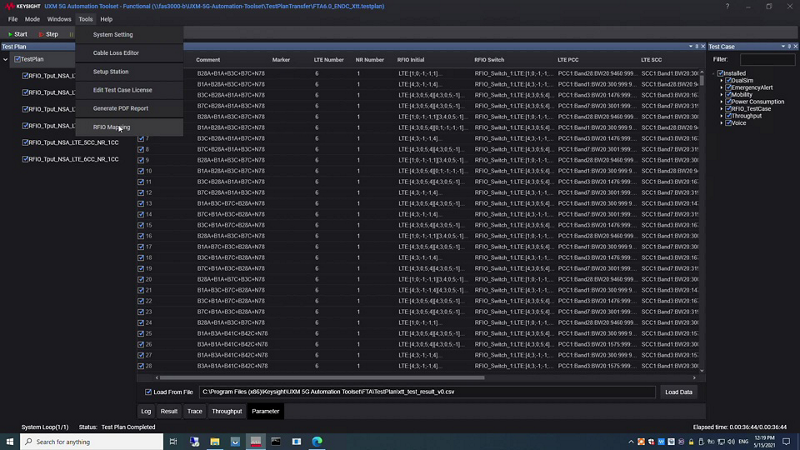The width and height of the screenshot is (800, 450).
Task: Click the Search for anything box
Action: (x=92, y=441)
